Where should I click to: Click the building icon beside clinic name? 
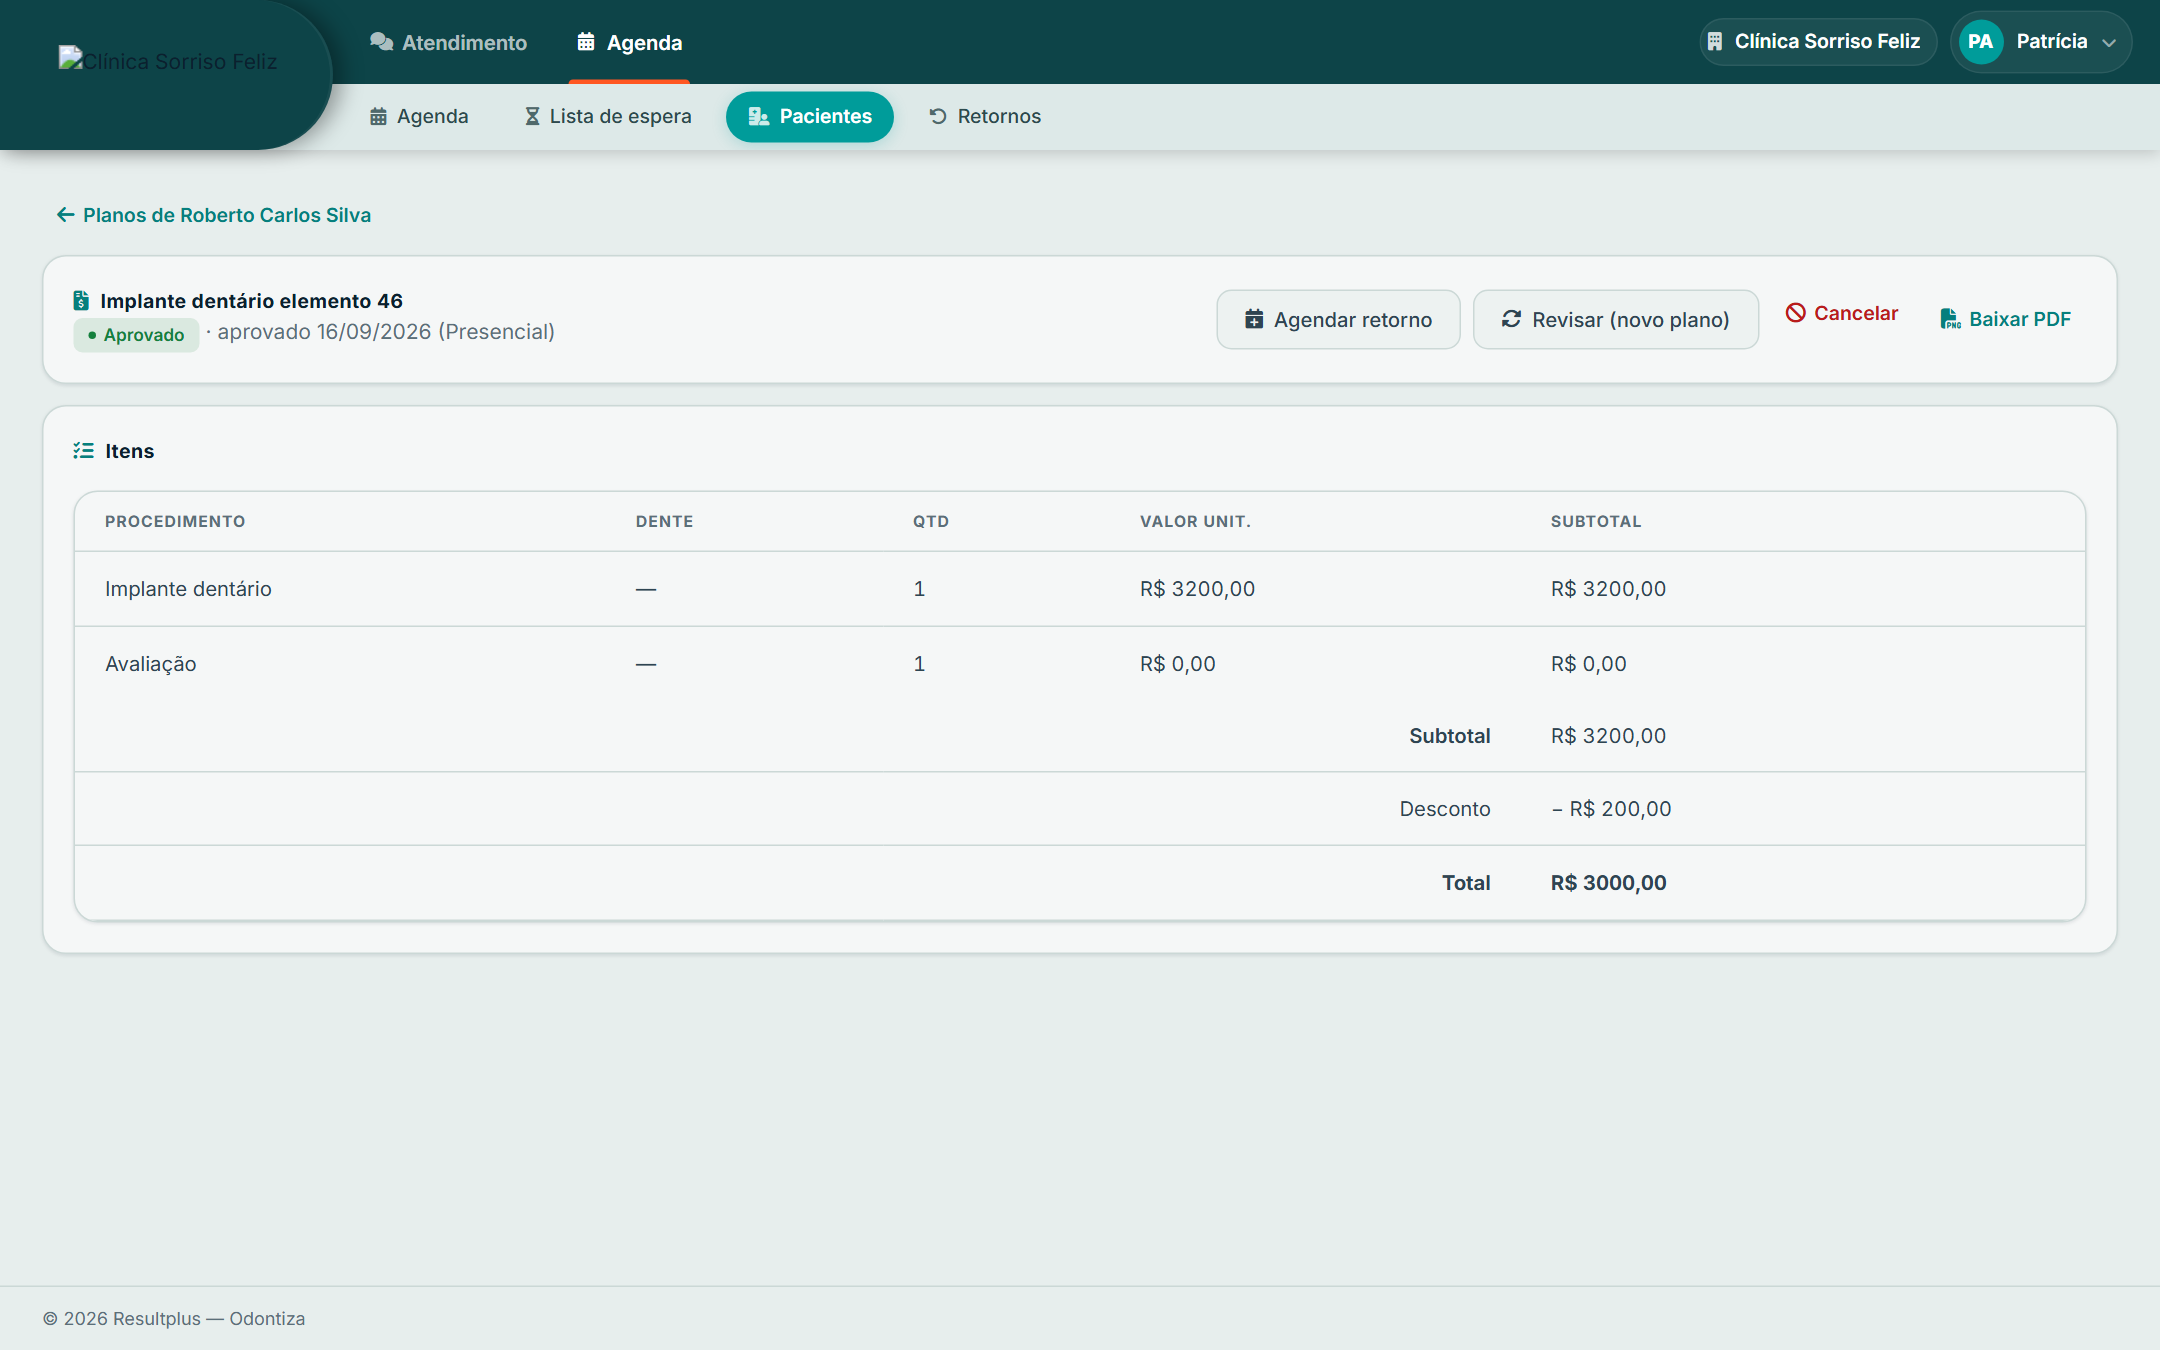tap(1715, 42)
